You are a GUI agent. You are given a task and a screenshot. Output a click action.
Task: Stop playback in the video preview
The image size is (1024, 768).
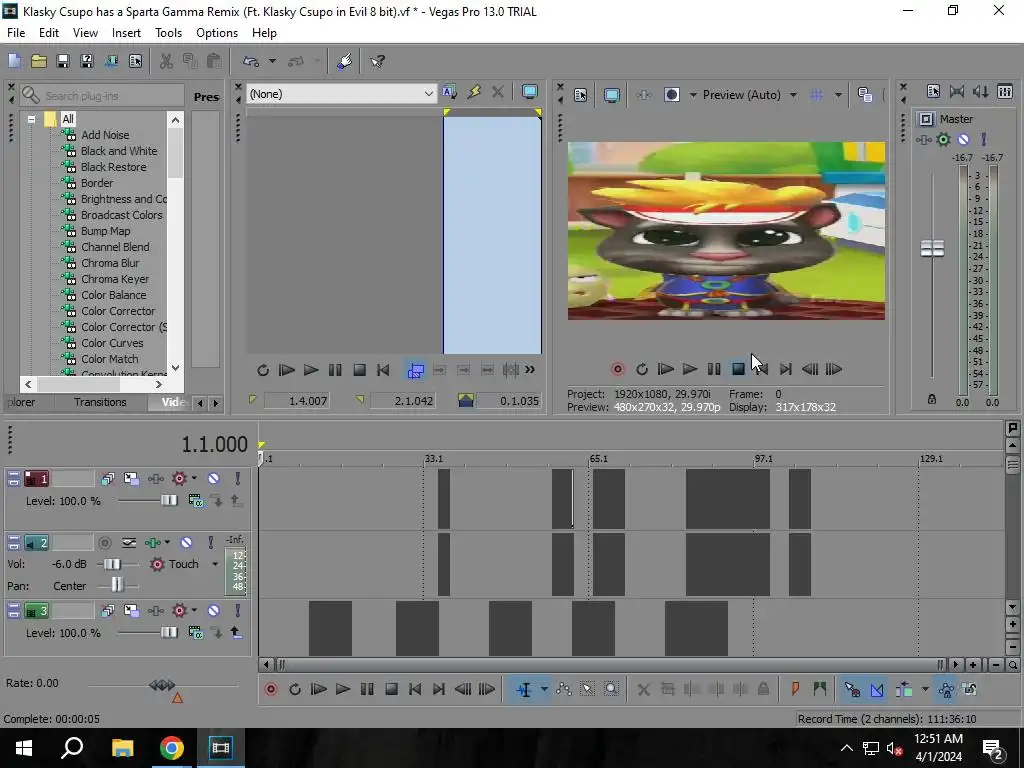coord(738,369)
